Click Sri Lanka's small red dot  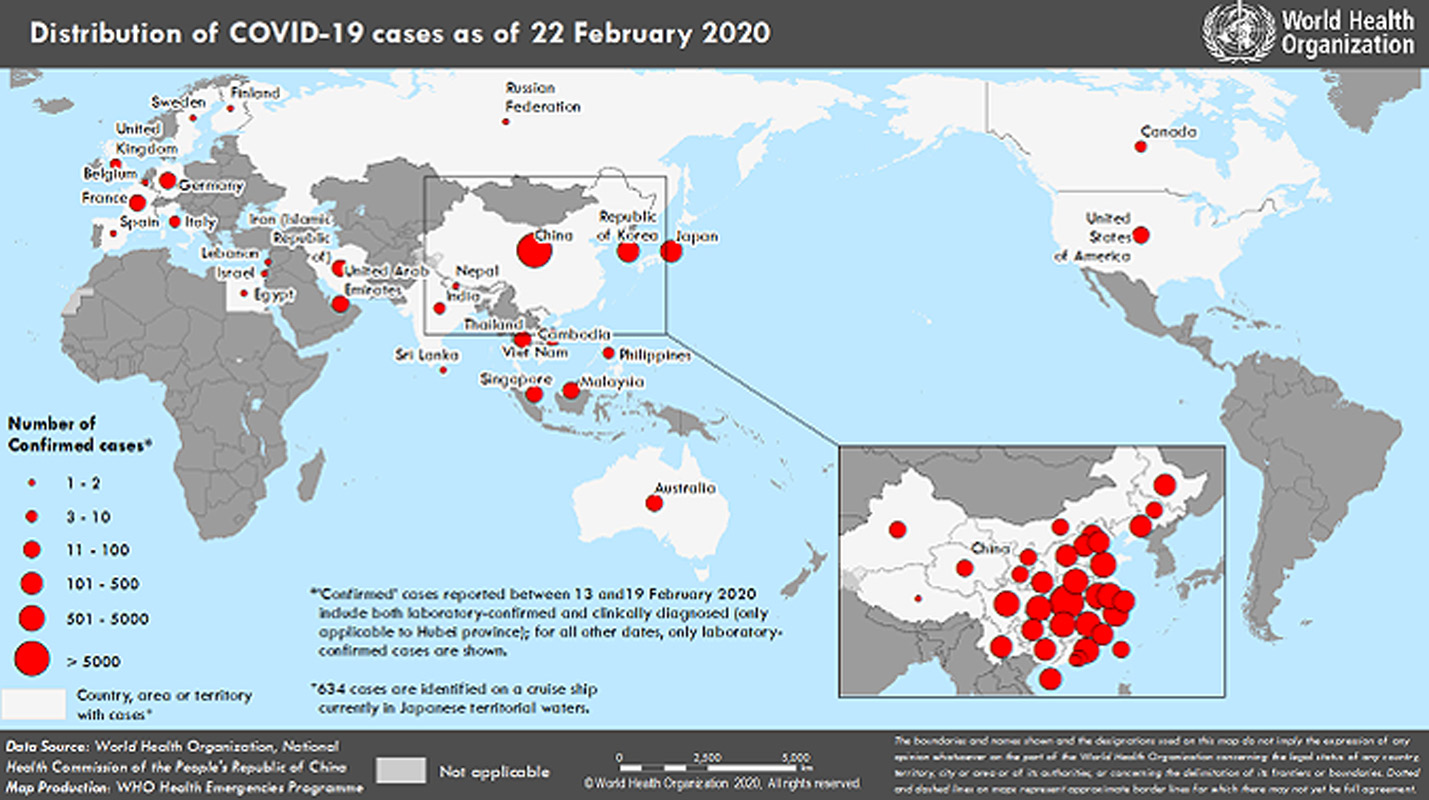pyautogui.click(x=444, y=371)
